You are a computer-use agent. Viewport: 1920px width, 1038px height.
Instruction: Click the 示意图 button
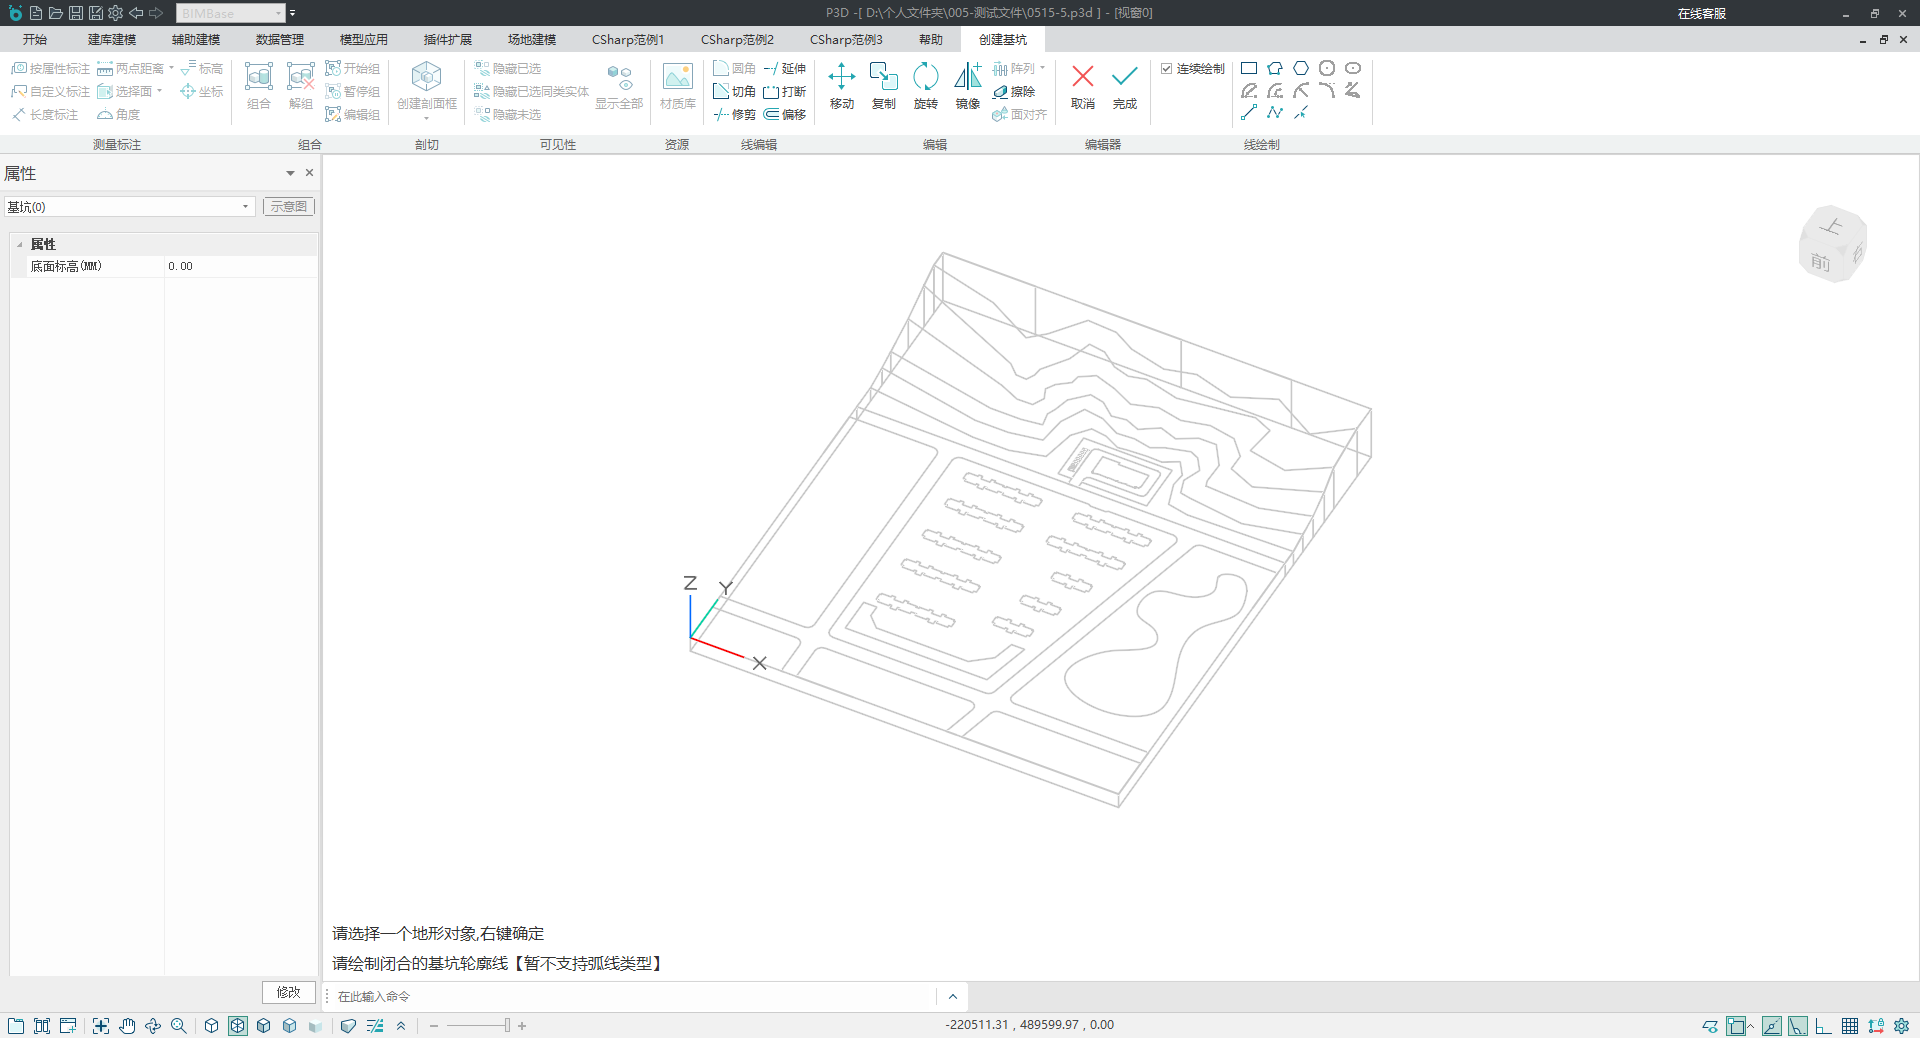pos(289,207)
